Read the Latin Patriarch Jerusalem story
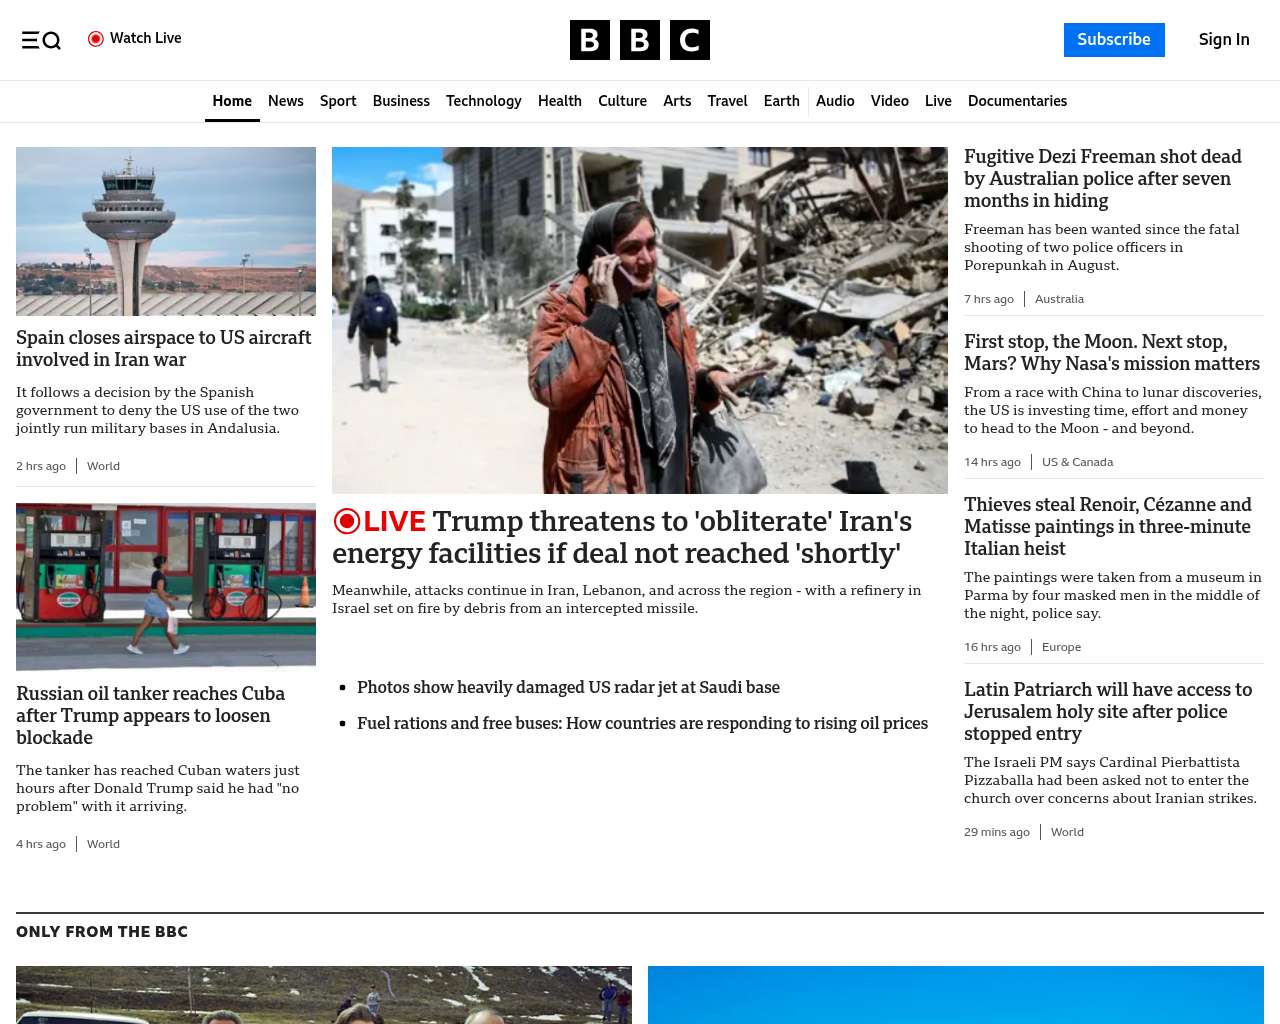Image resolution: width=1280 pixels, height=1024 pixels. pos(1108,712)
